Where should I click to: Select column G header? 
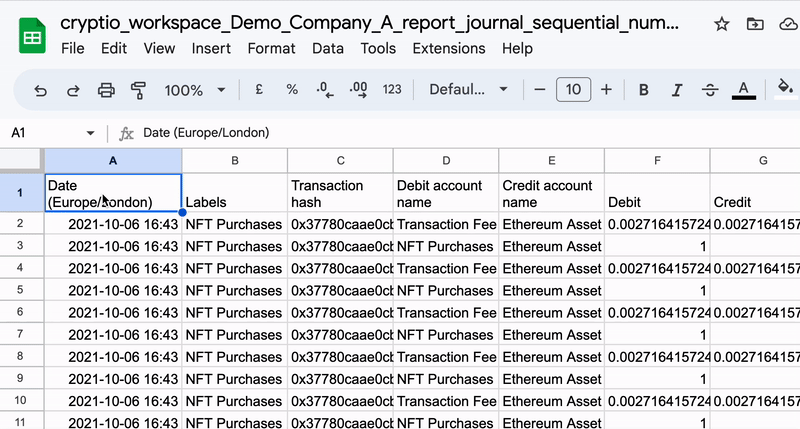755,161
